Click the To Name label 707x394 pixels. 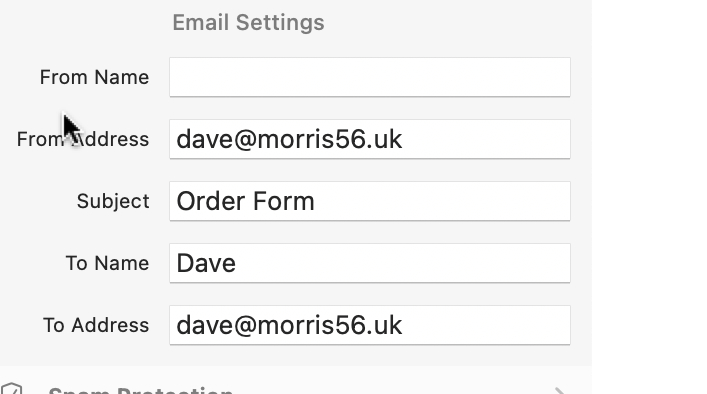click(107, 263)
